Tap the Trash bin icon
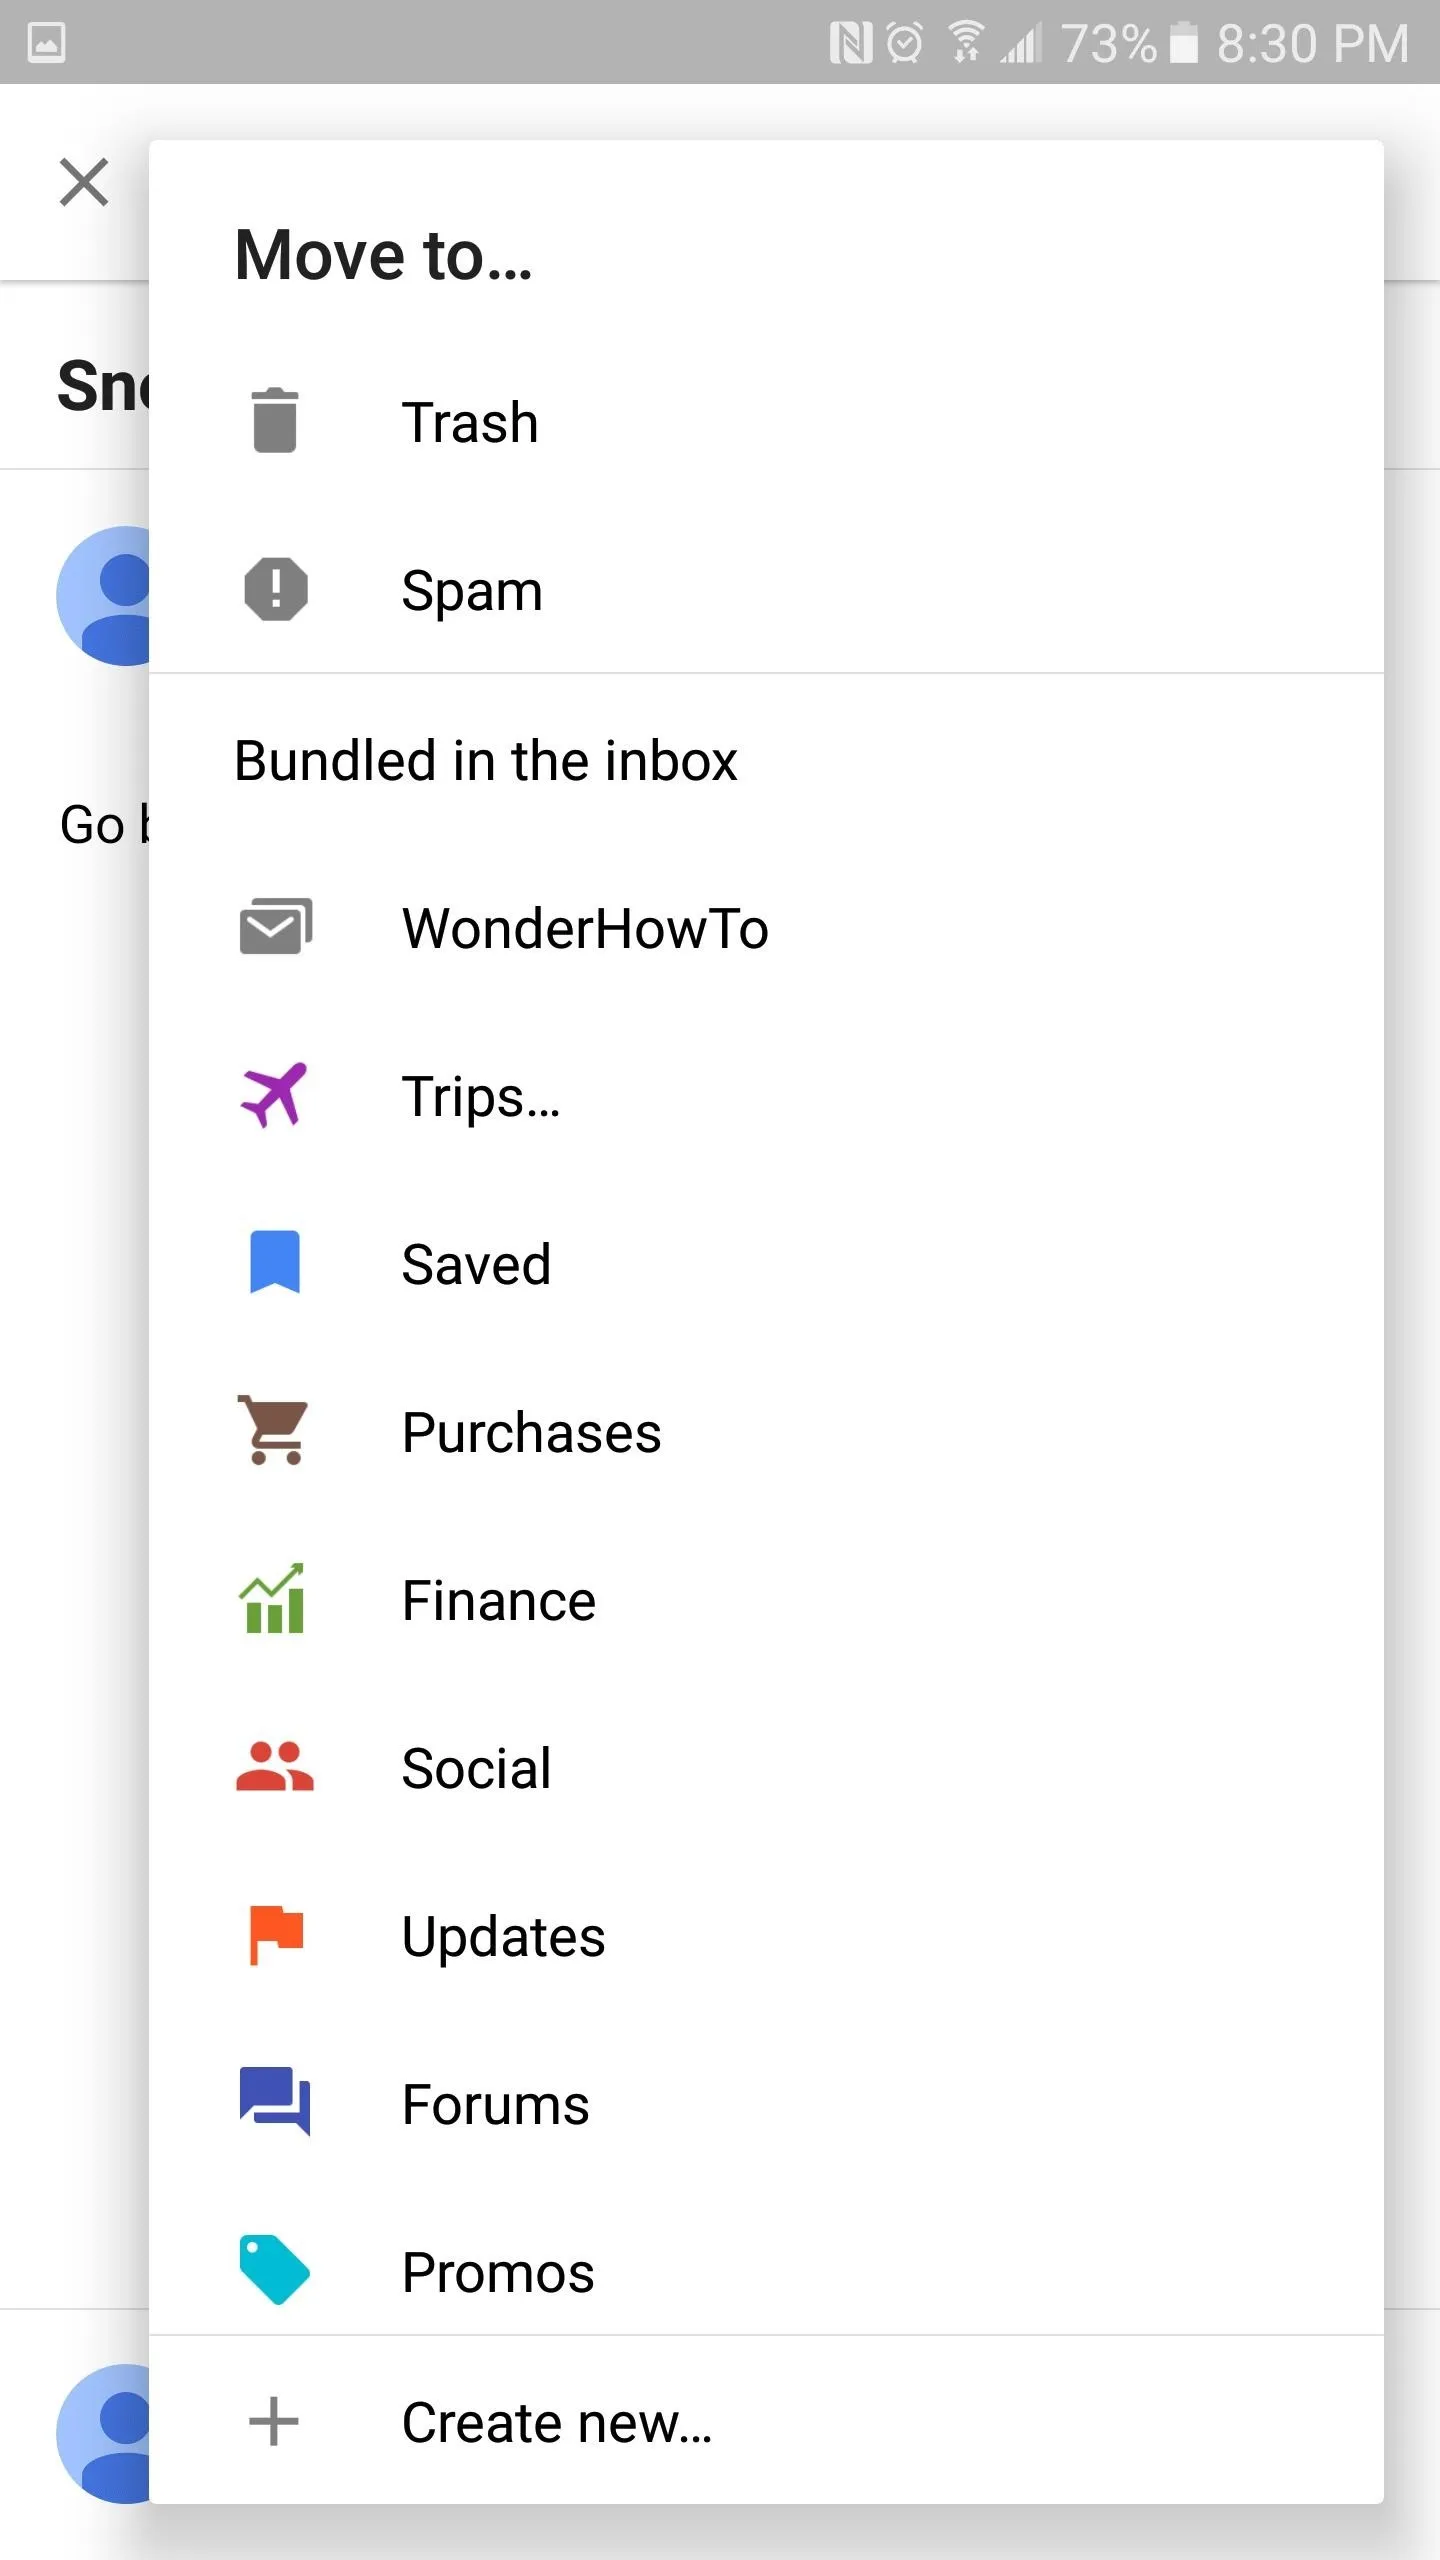 tap(275, 421)
